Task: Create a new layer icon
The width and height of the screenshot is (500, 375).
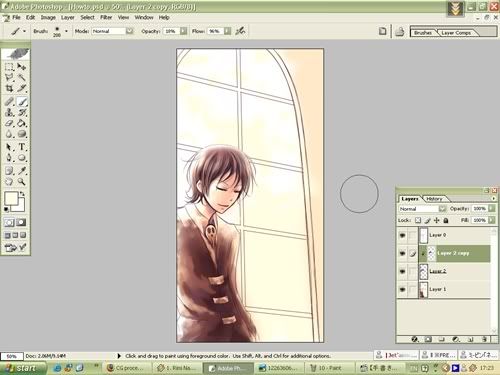Action: click(x=470, y=339)
